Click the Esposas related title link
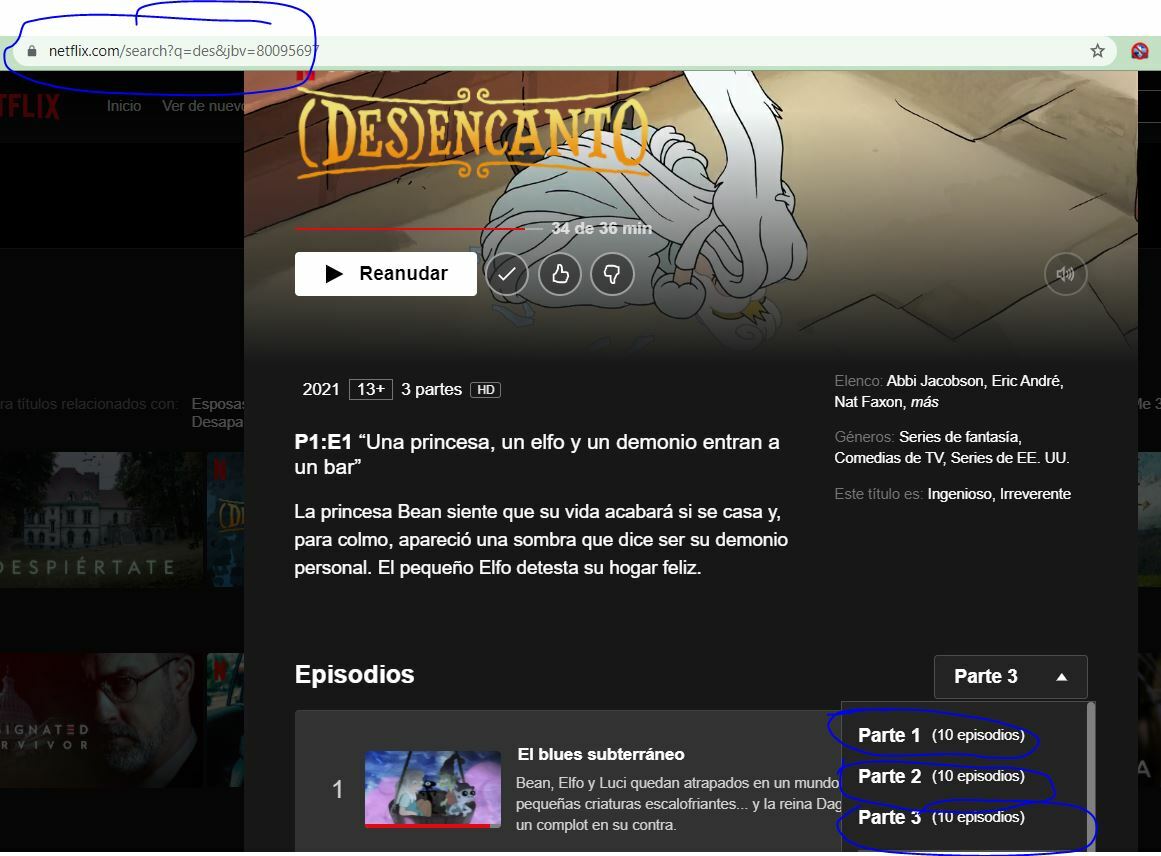This screenshot has width=1161, height=856. (218, 404)
